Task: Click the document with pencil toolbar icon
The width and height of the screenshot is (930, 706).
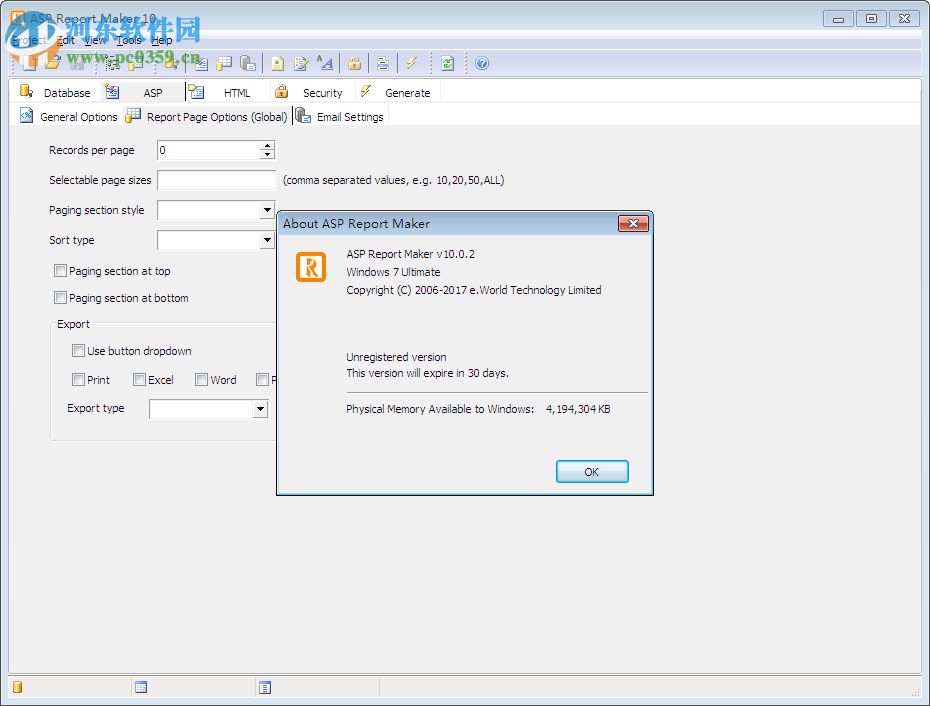Action: coord(301,63)
